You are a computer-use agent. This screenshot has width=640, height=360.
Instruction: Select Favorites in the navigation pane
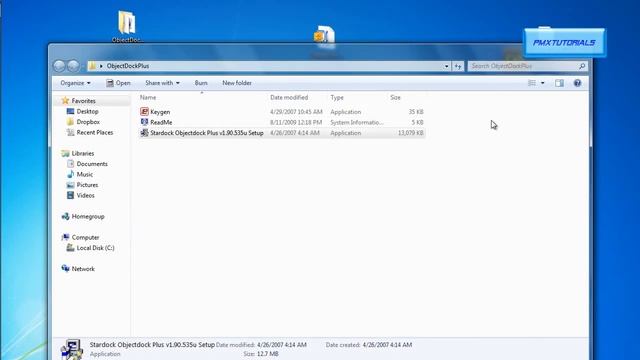(x=83, y=101)
